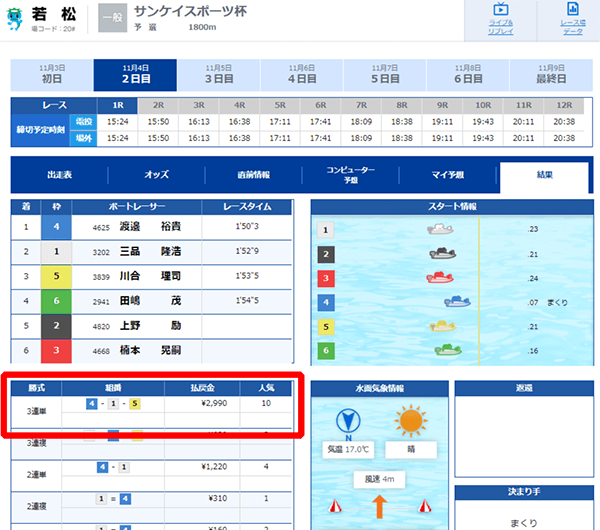Click the blue lane 4 badge for first place
The height and width of the screenshot is (530, 600).
point(57,228)
